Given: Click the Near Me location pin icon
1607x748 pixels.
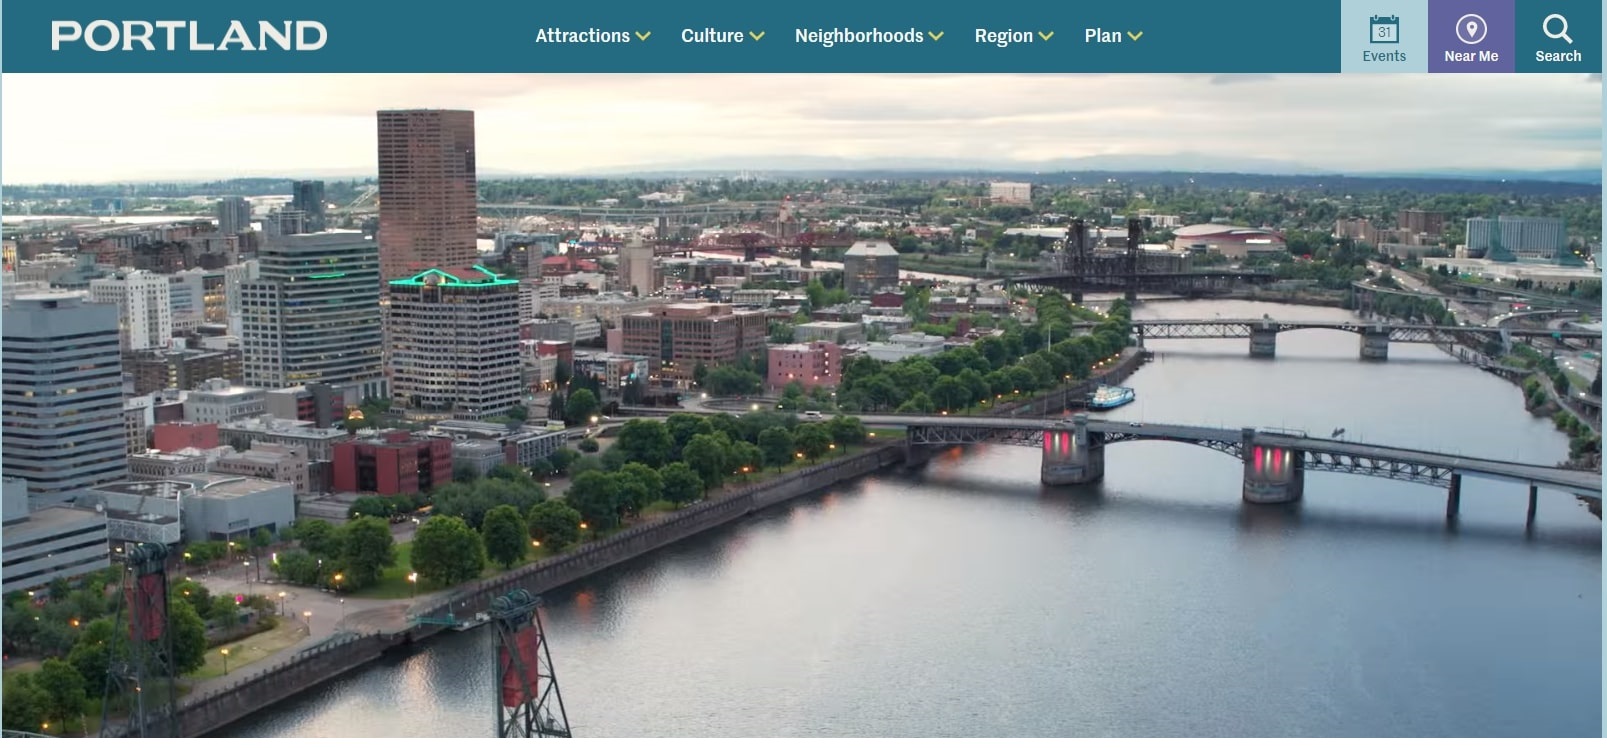Looking at the screenshot, I should pyautogui.click(x=1471, y=29).
